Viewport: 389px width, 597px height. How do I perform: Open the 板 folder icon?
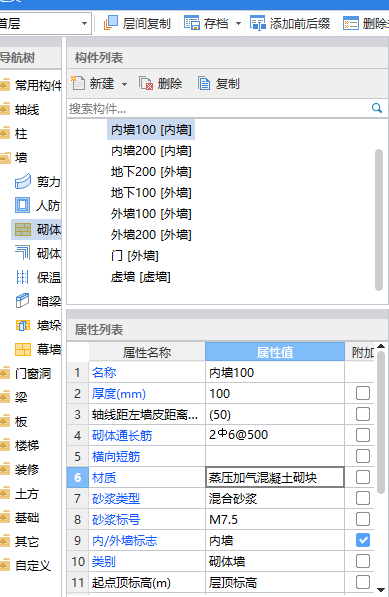coord(5,421)
